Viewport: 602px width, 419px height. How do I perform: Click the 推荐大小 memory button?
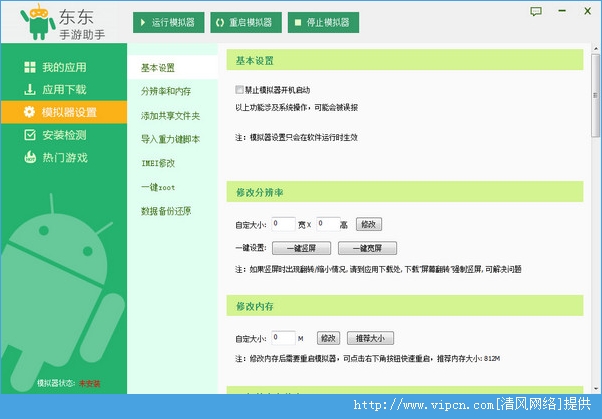[x=376, y=338]
